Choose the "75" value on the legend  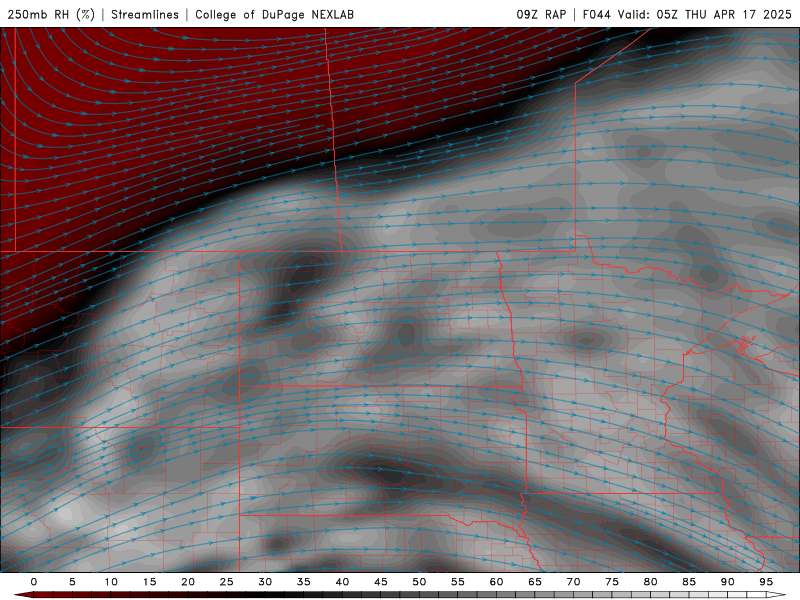tap(612, 582)
